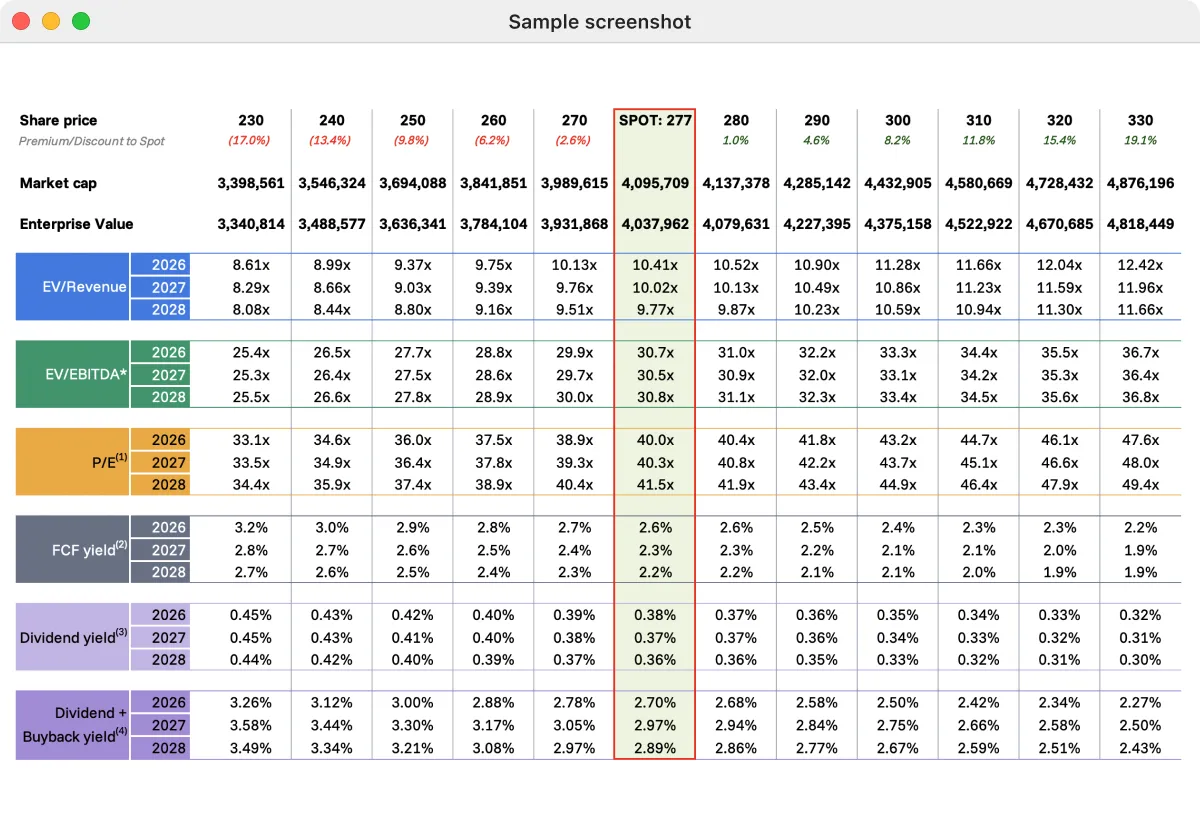Select the Enterprise Value row label

(76, 224)
